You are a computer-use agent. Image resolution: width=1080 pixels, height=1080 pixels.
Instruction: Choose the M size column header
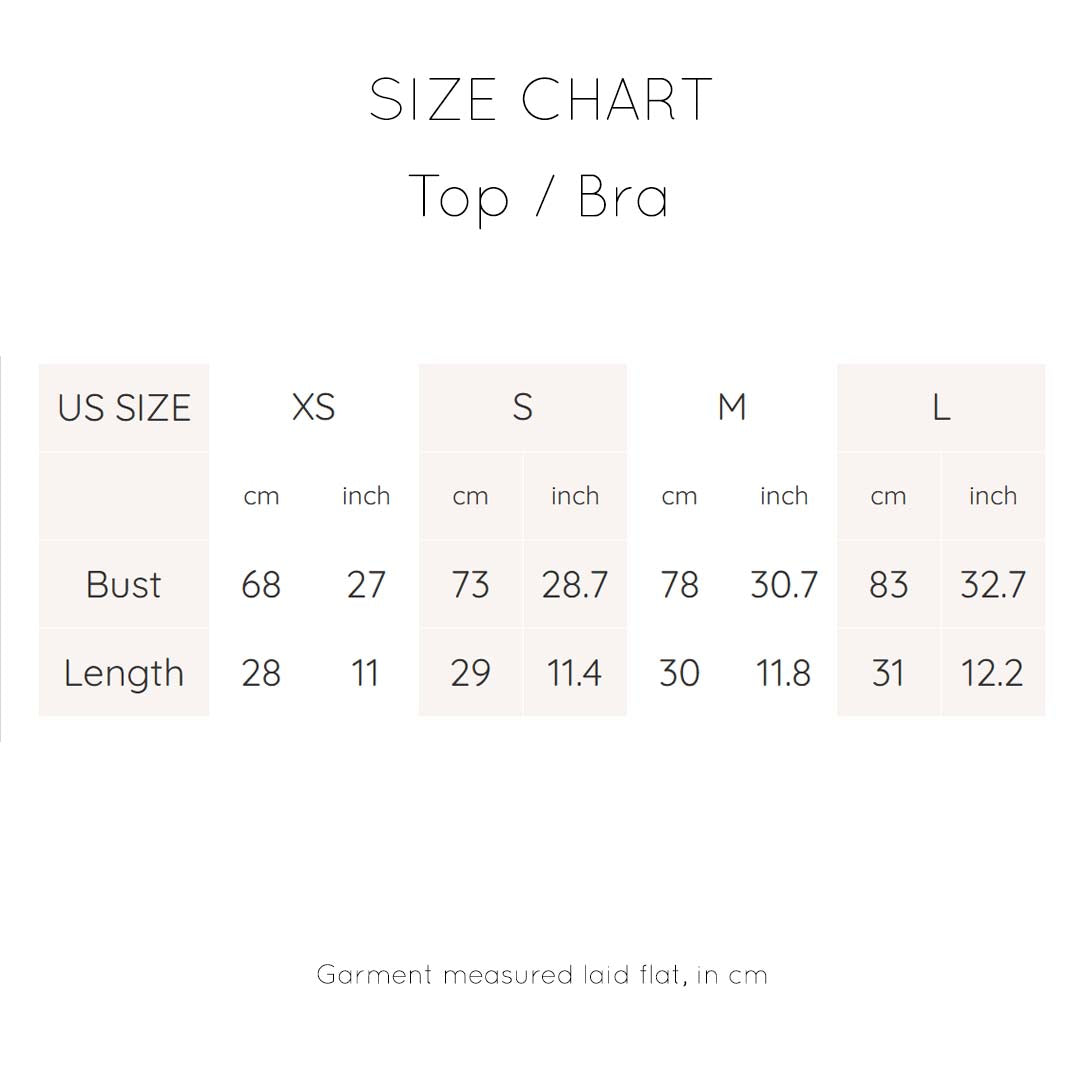(732, 408)
